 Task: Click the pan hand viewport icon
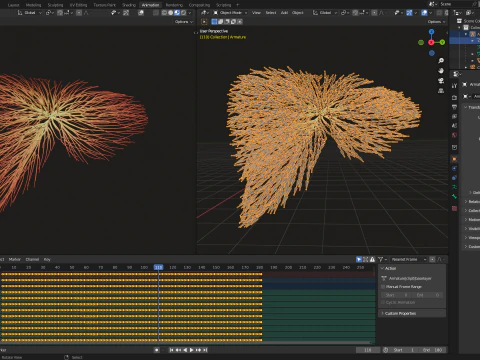(441, 71)
